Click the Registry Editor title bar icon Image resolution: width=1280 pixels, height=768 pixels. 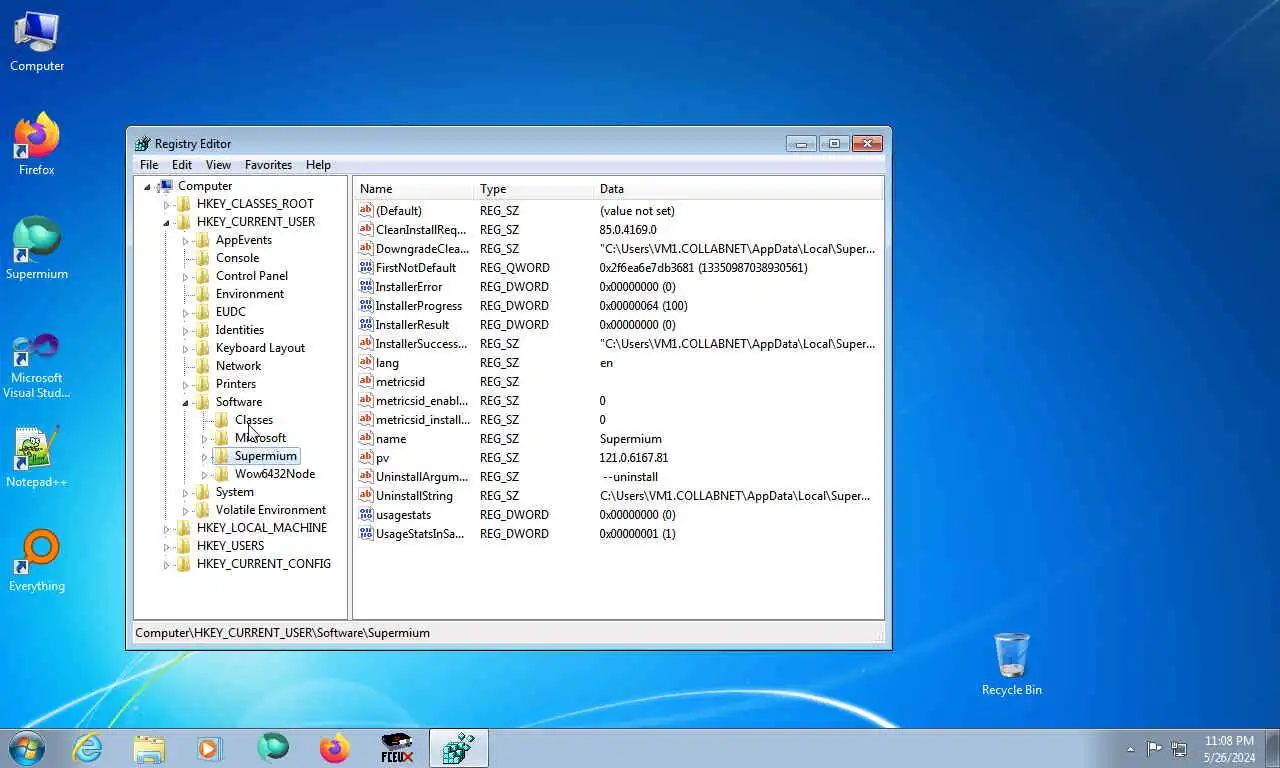[x=143, y=144]
